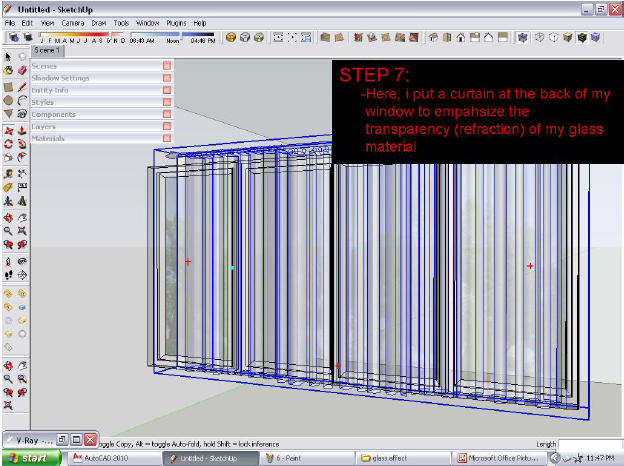Choose the Arc drawing tool
This screenshot has width=624, height=466.
[x=21, y=100]
